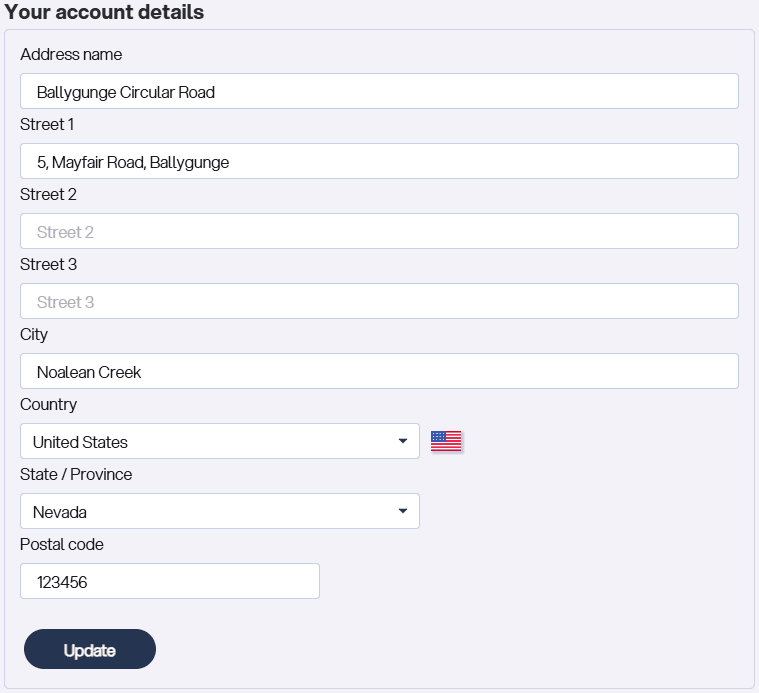The image size is (759, 693).
Task: Focus the empty Street 2 input
Action: [379, 231]
